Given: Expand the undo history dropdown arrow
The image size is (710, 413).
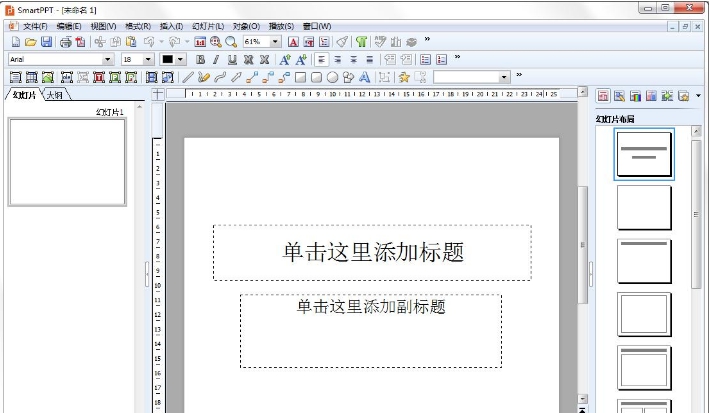Looking at the screenshot, I should point(162,42).
